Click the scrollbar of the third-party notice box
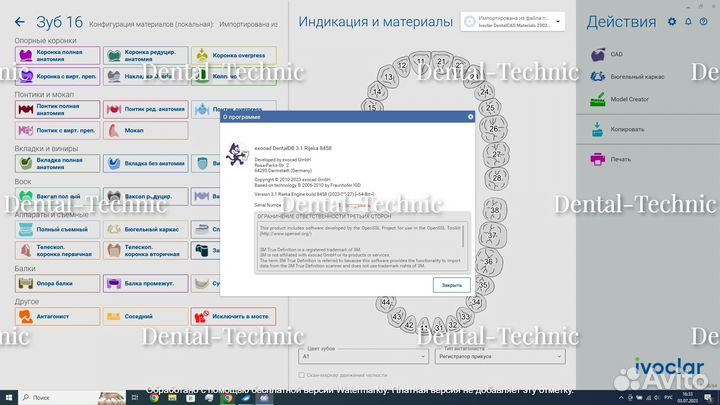 [463, 236]
